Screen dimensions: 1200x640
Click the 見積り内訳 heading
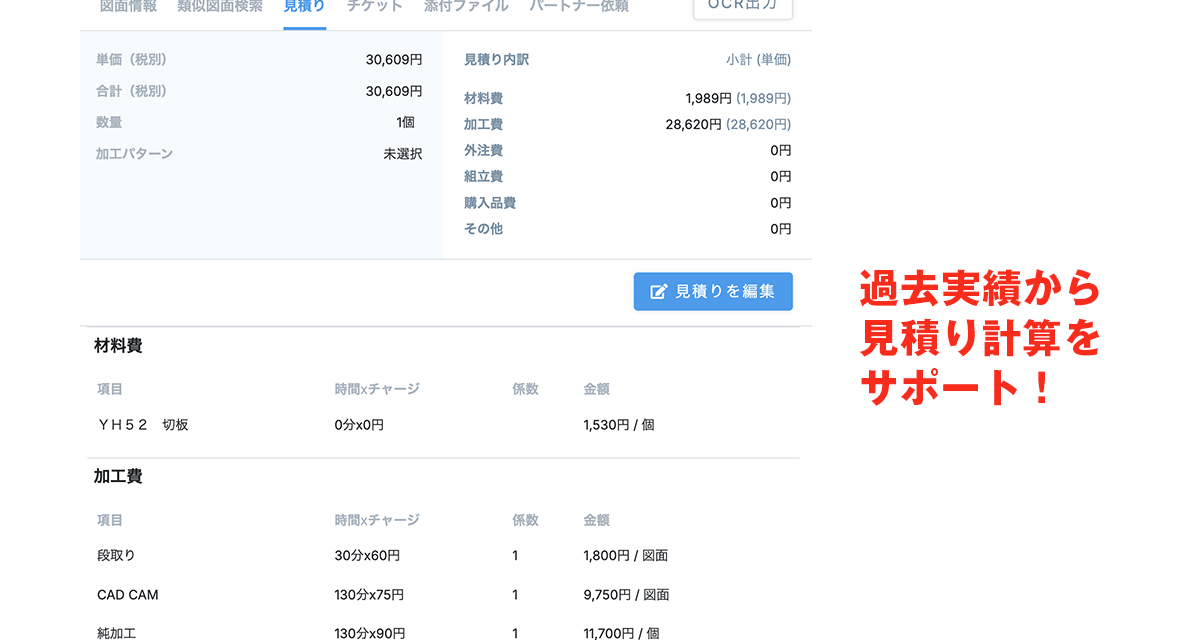point(497,60)
